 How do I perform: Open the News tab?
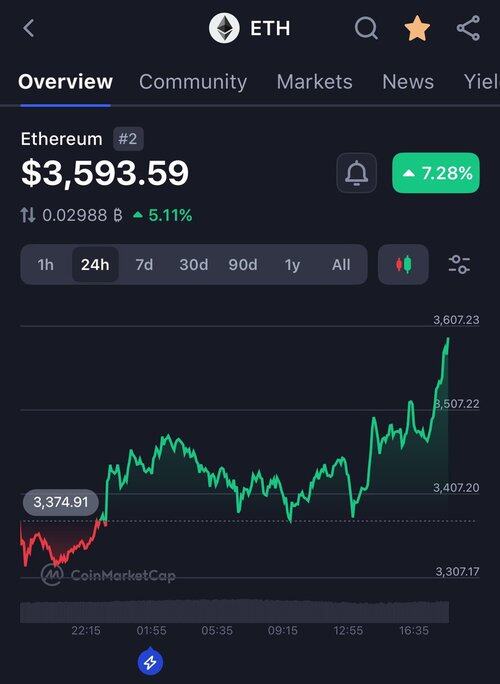(408, 82)
